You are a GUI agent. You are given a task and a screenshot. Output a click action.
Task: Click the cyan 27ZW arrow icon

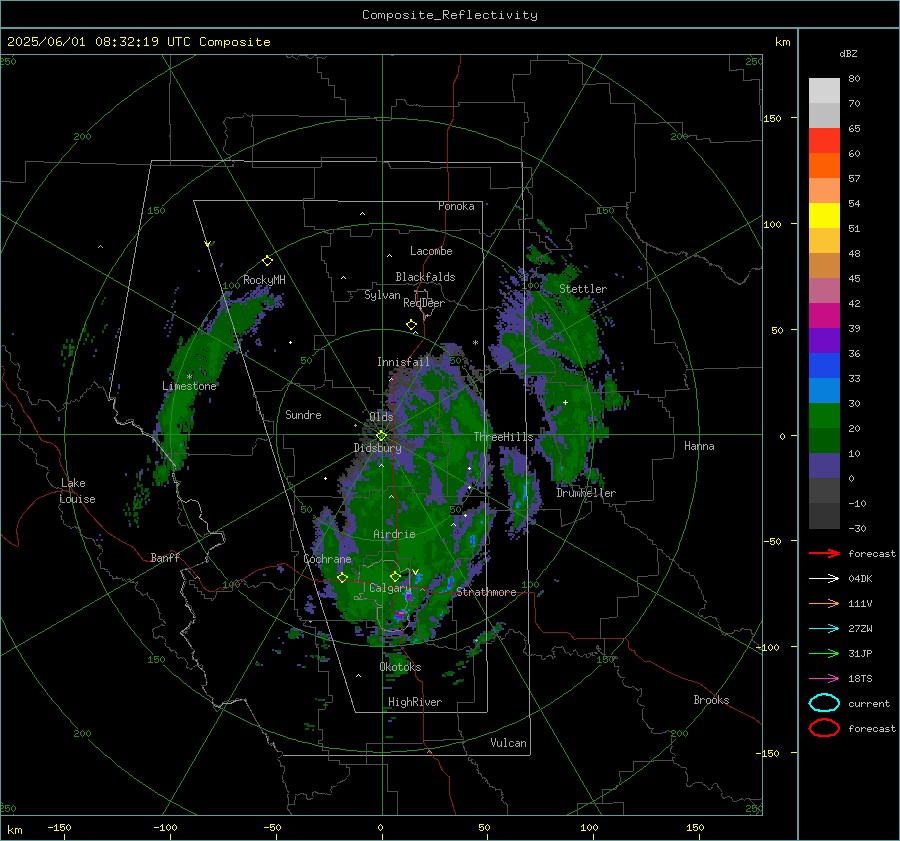tap(824, 629)
